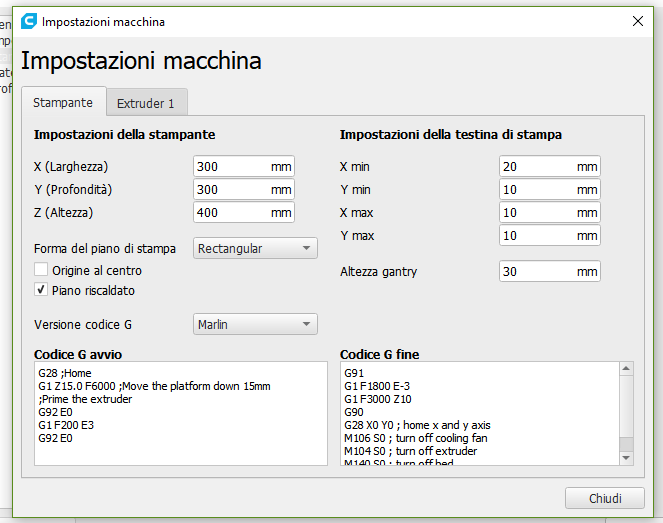The height and width of the screenshot is (523, 663).
Task: Focus the Y max input field
Action: 537,235
